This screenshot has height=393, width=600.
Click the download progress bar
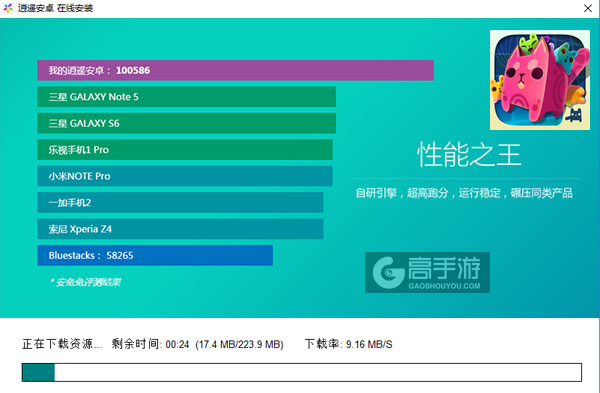tap(302, 372)
